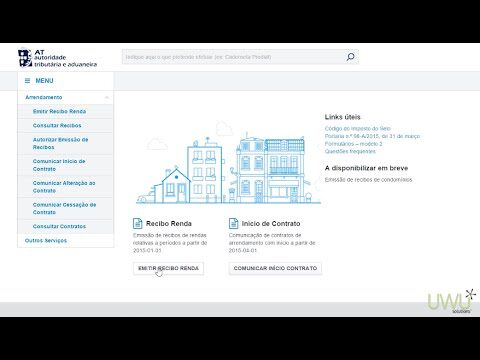The image size is (480, 360).
Task: Click the Recibo Renda document icon
Action: (138, 223)
